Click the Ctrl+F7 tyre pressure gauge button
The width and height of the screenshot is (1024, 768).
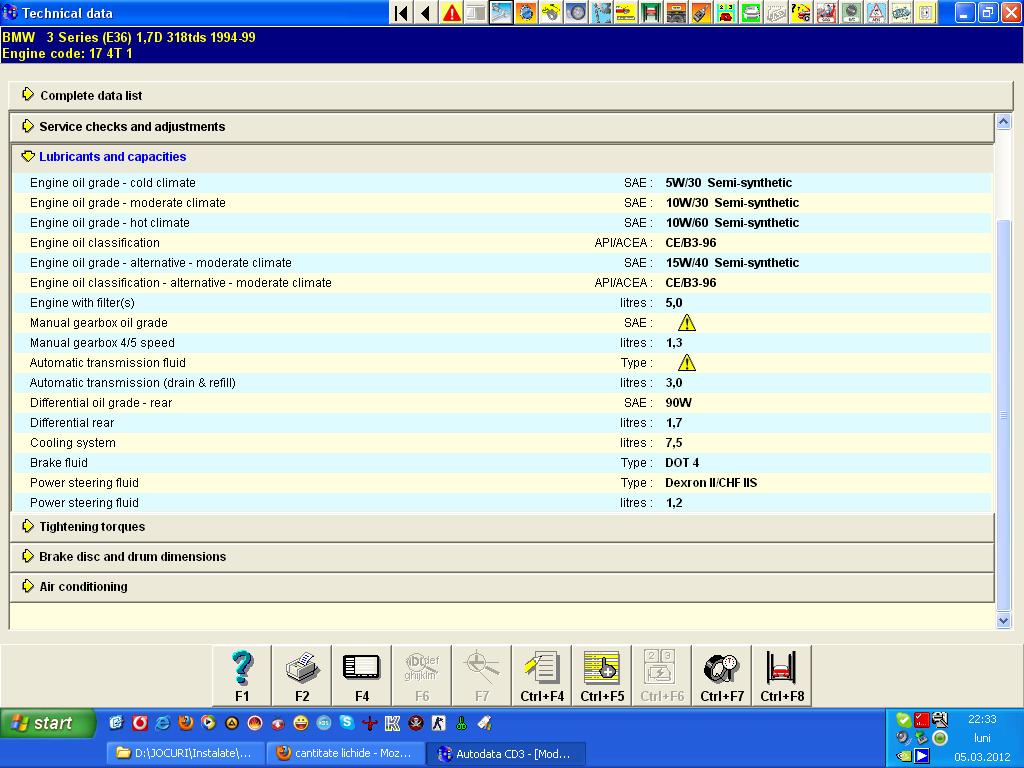(x=722, y=676)
